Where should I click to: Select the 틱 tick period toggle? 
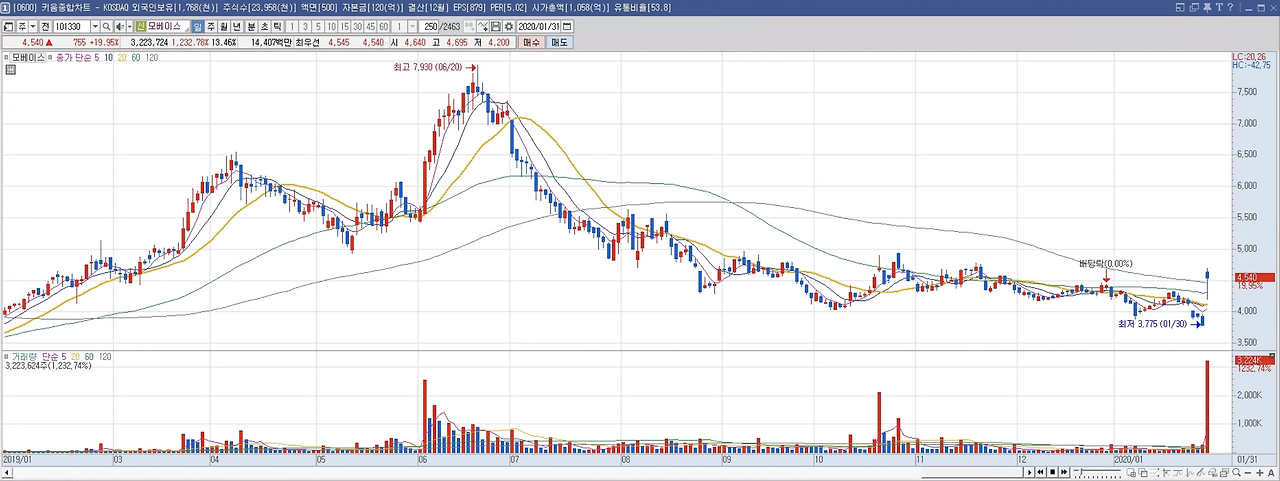278,26
